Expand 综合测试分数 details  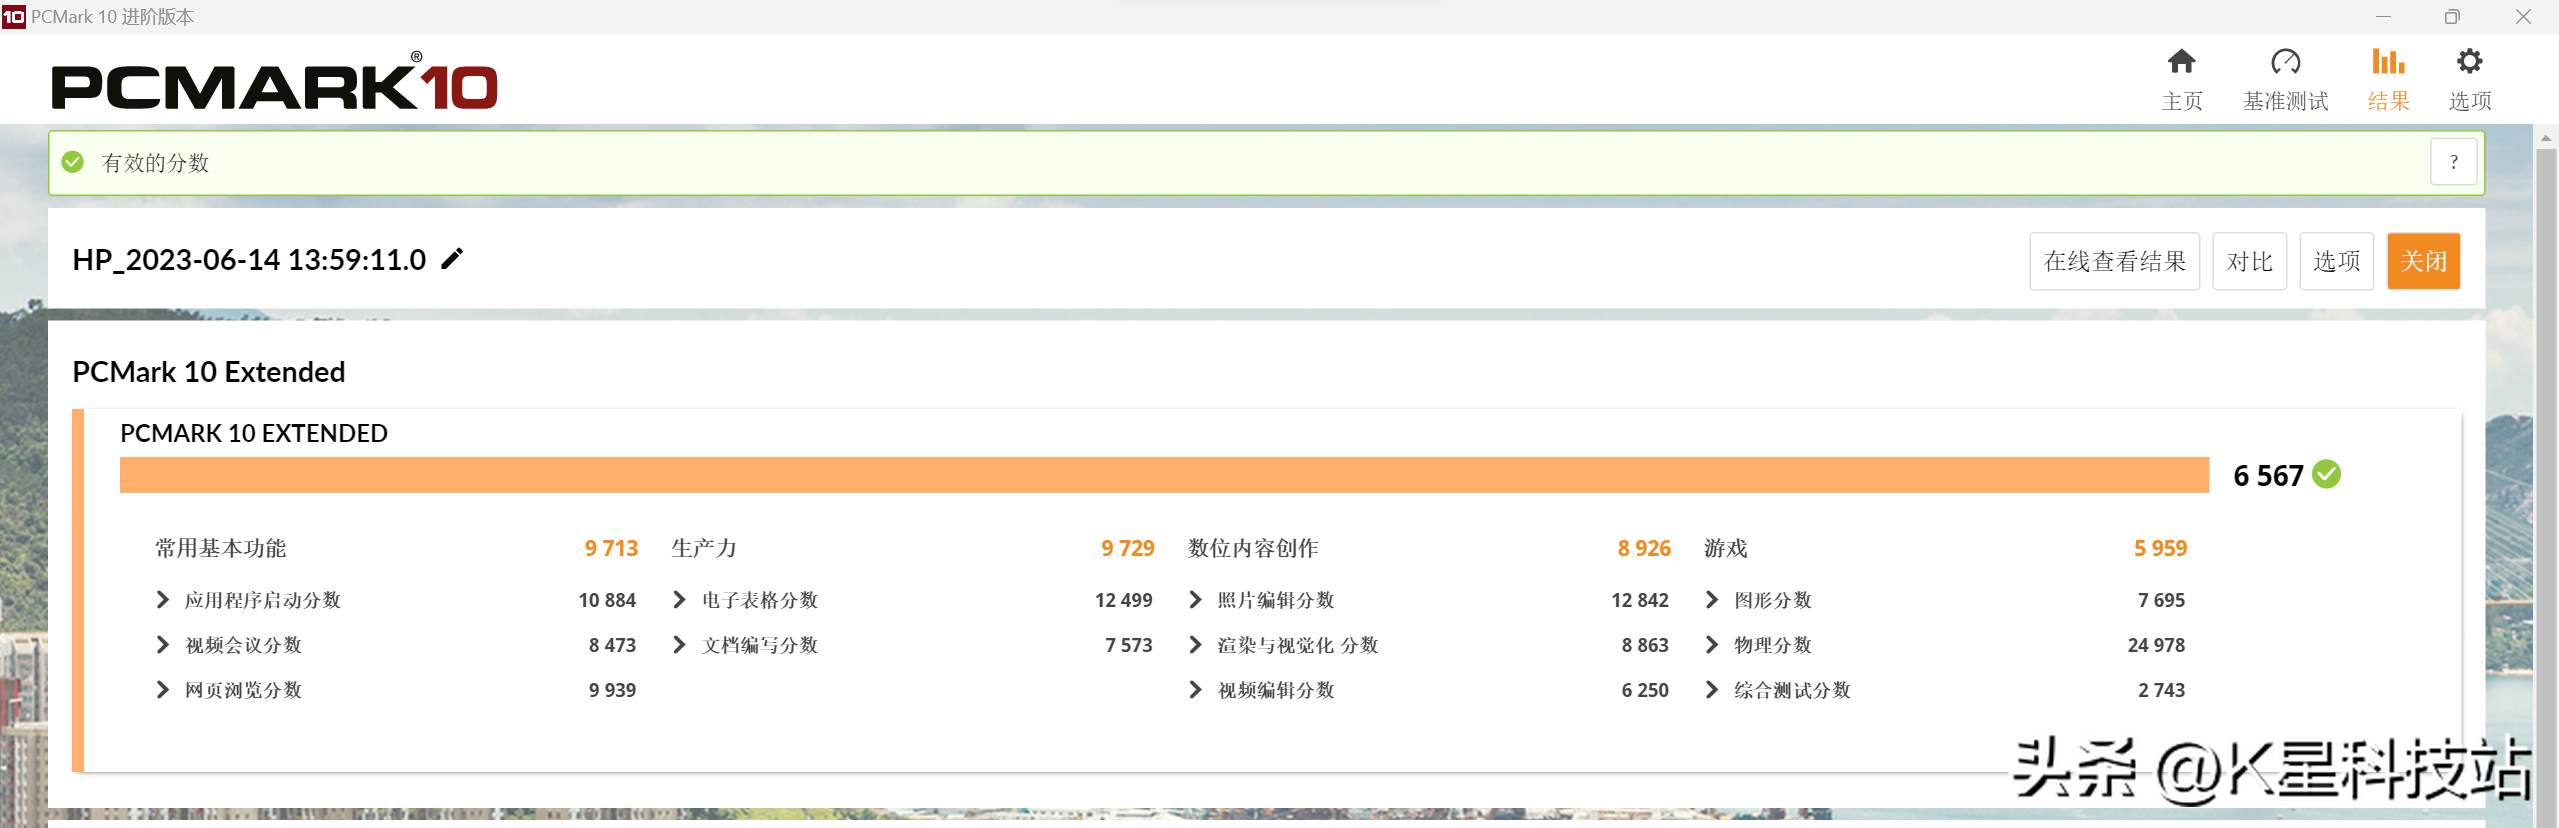pyautogui.click(x=1712, y=690)
